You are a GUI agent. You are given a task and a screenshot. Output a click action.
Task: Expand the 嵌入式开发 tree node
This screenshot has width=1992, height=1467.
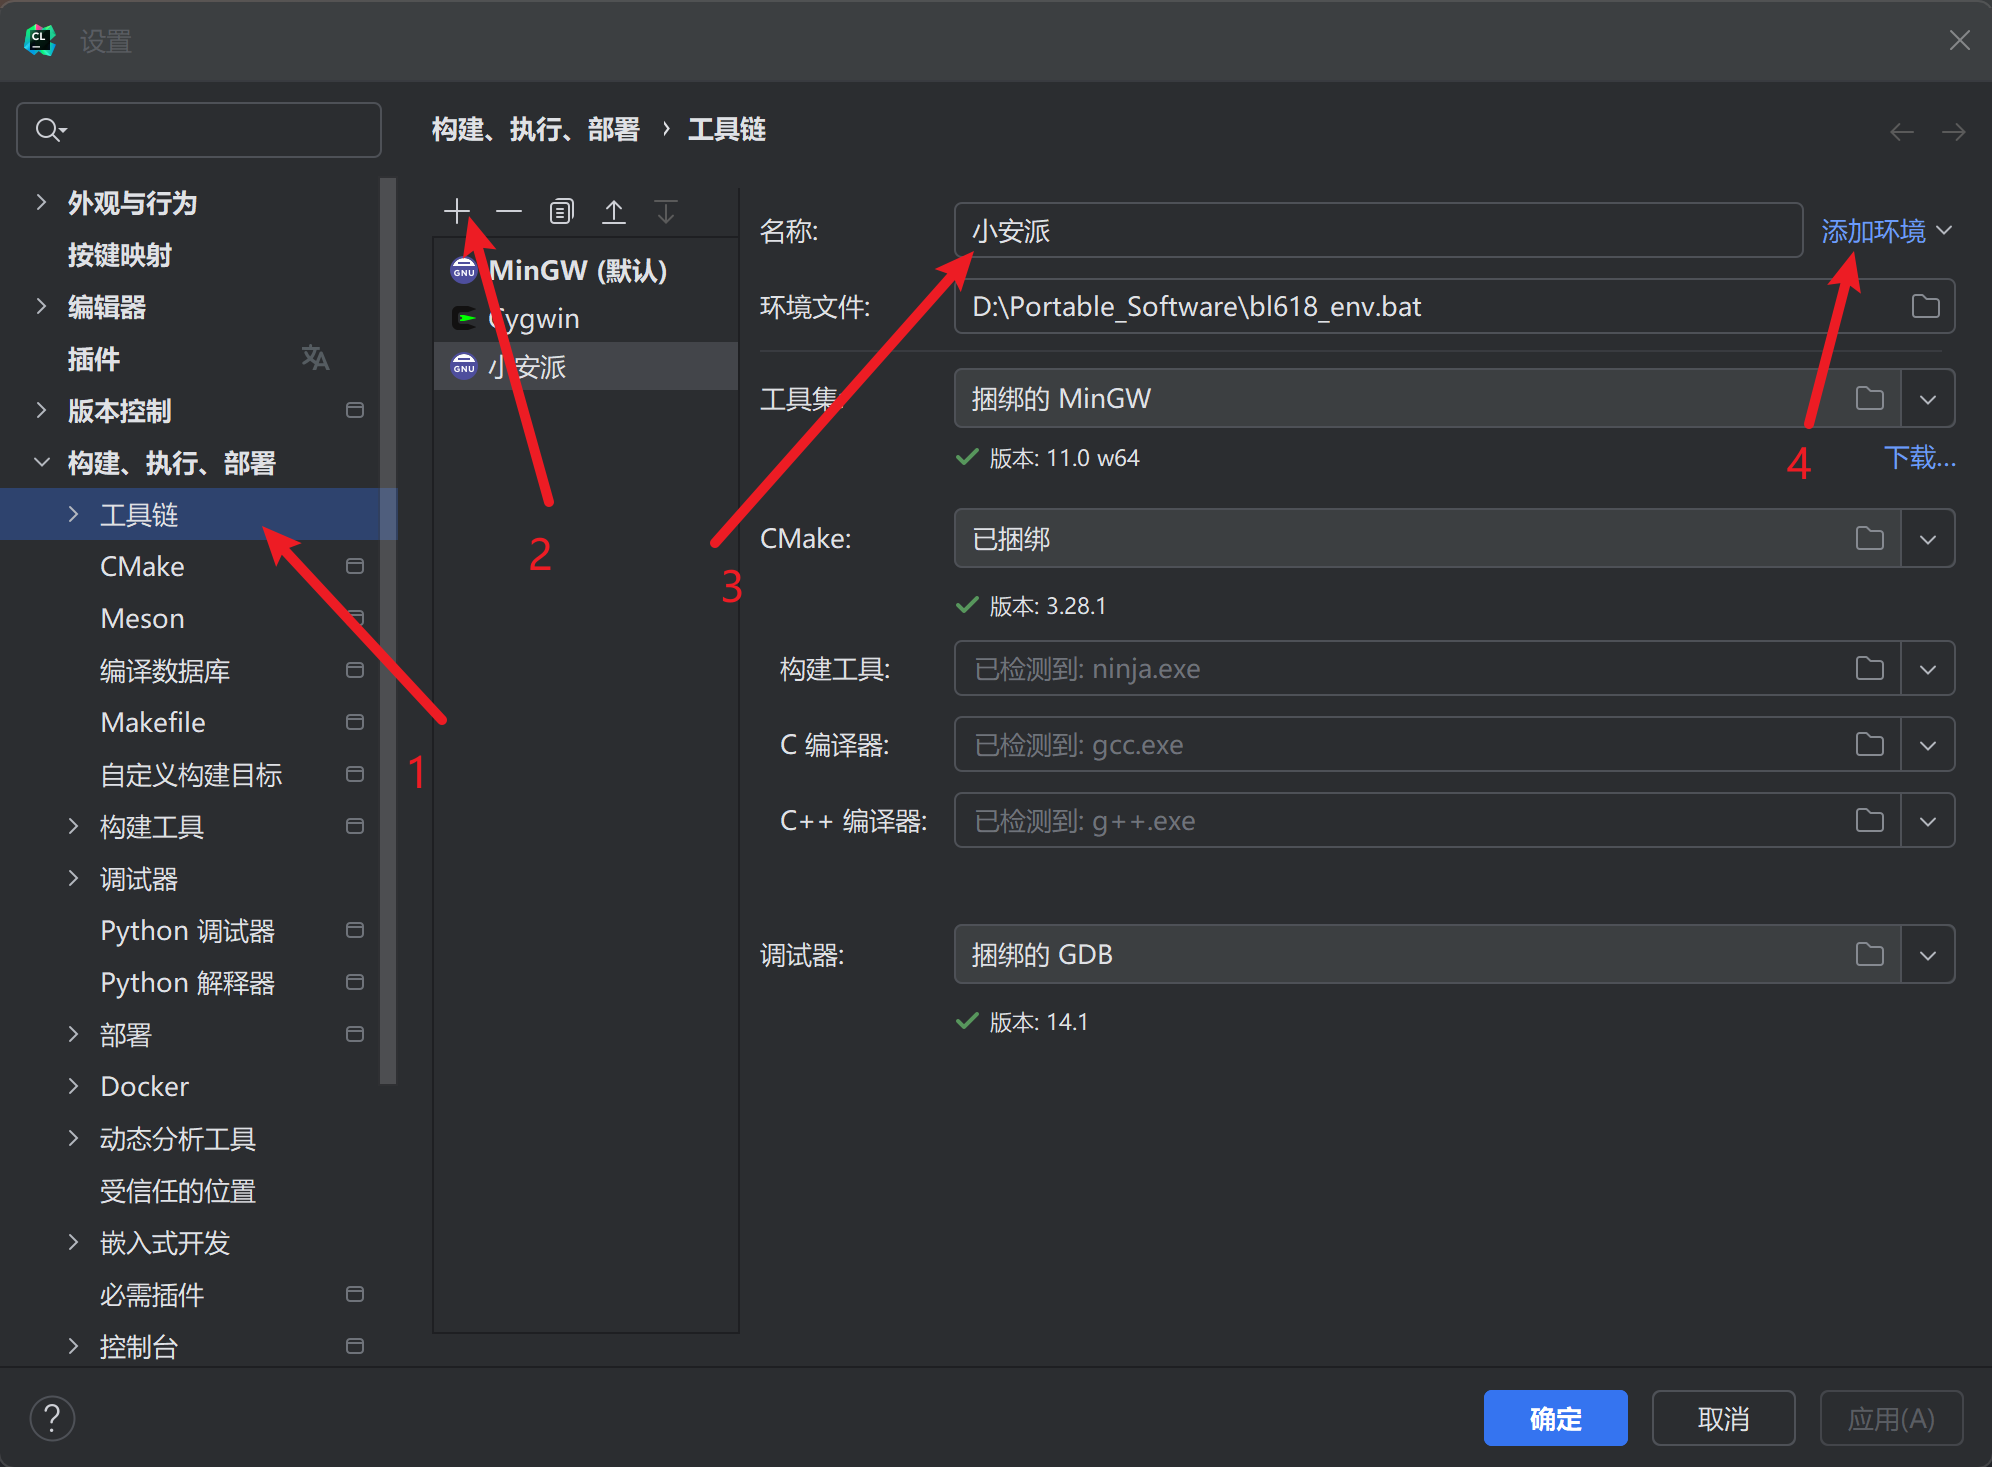pos(73,1242)
